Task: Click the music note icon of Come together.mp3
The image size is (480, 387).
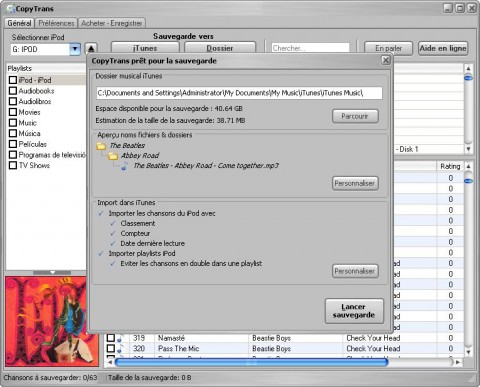Action: [x=125, y=166]
